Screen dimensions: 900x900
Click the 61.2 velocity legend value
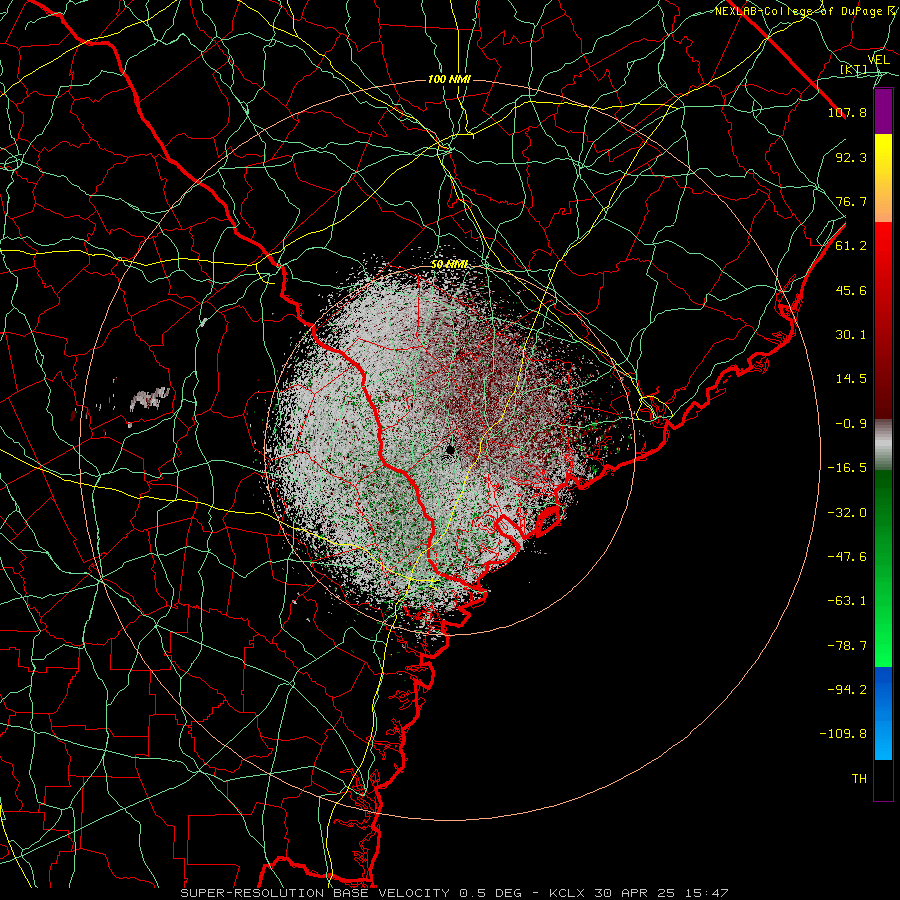tap(851, 246)
